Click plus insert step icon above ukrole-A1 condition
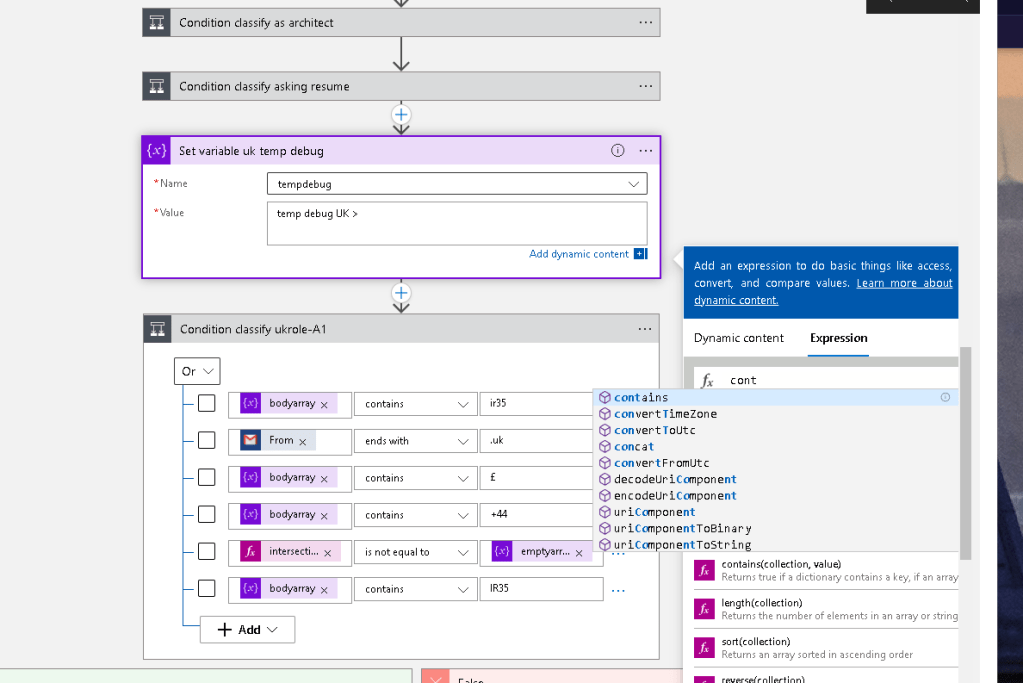This screenshot has height=683, width=1023. 401,293
